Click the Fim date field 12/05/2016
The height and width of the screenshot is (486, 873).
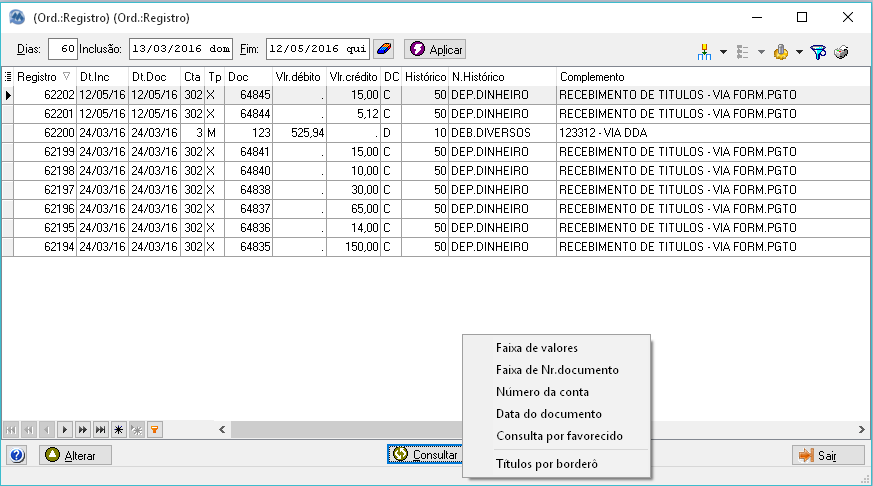click(317, 49)
